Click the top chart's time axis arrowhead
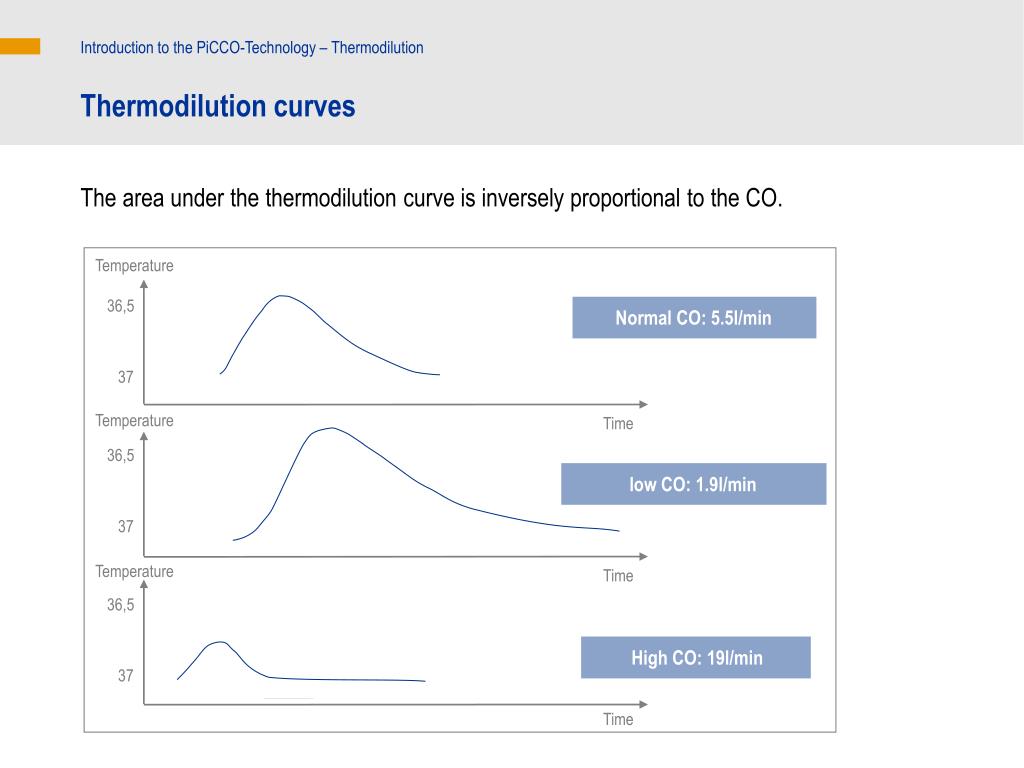The image size is (1024, 768). [x=643, y=404]
